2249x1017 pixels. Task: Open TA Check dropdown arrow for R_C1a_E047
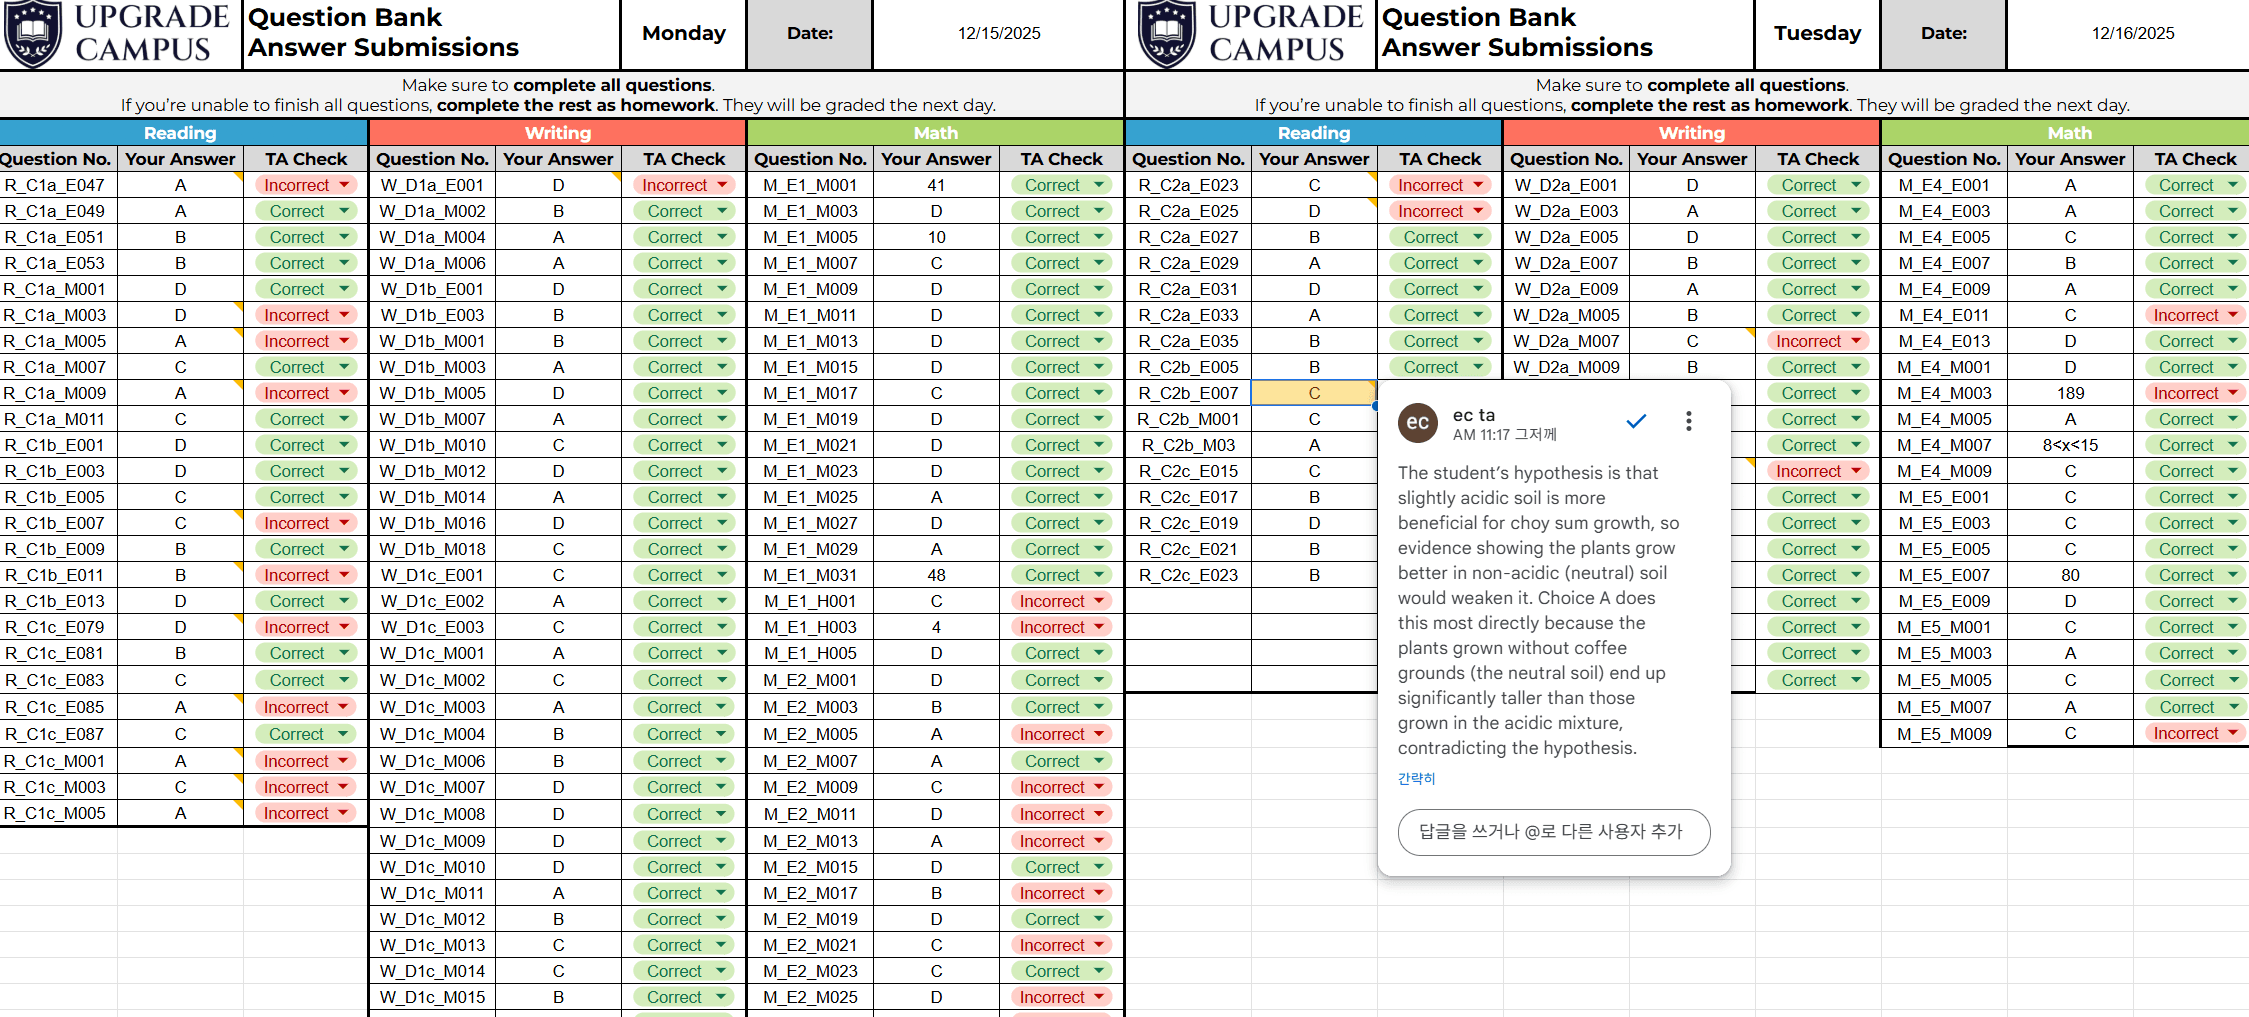[344, 185]
